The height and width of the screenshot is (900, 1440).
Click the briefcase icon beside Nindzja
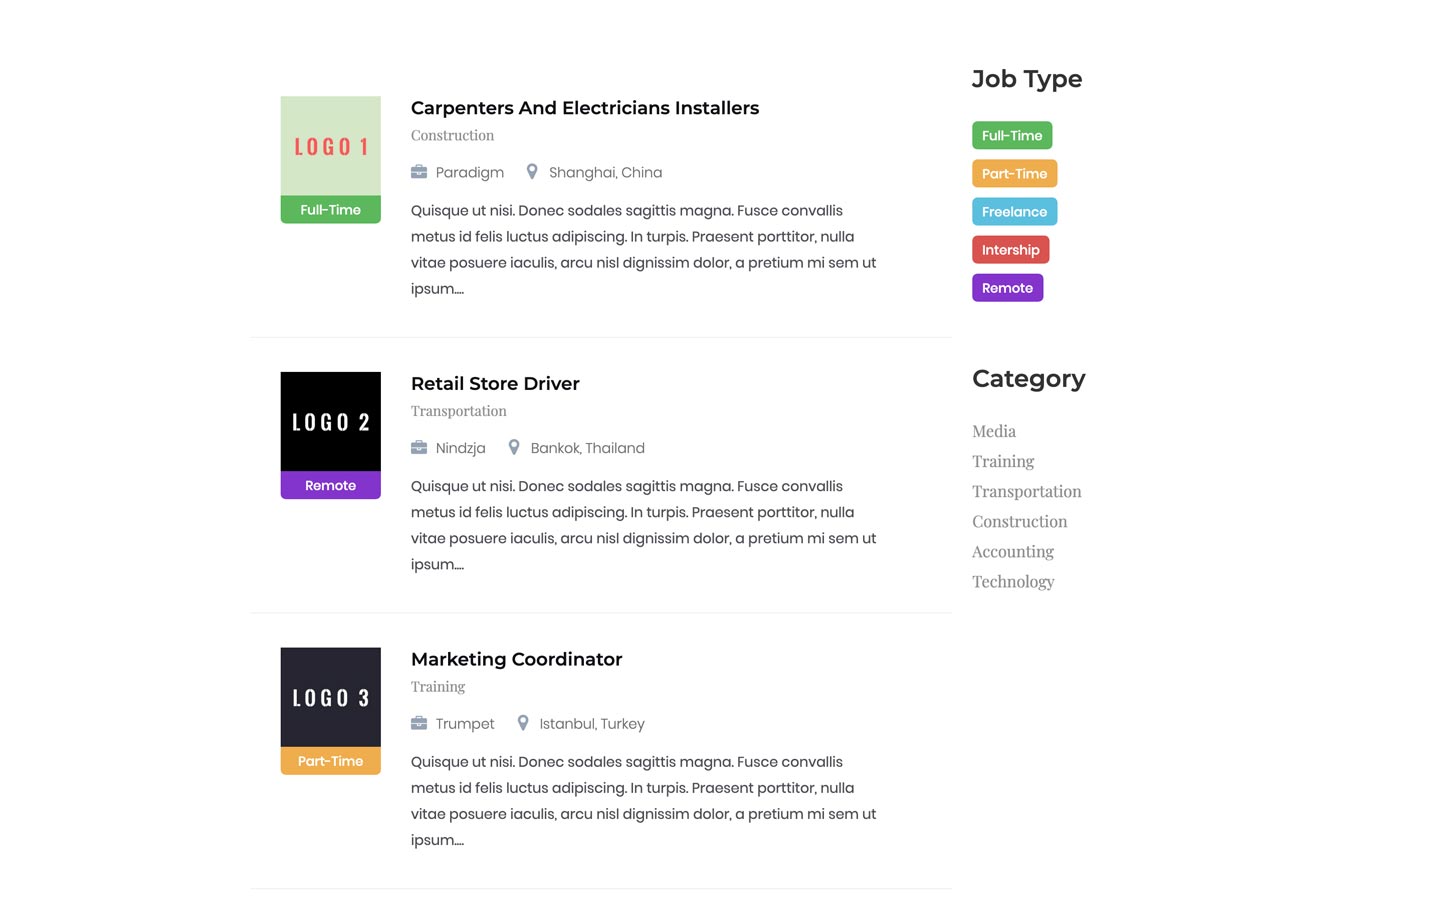[x=418, y=447]
